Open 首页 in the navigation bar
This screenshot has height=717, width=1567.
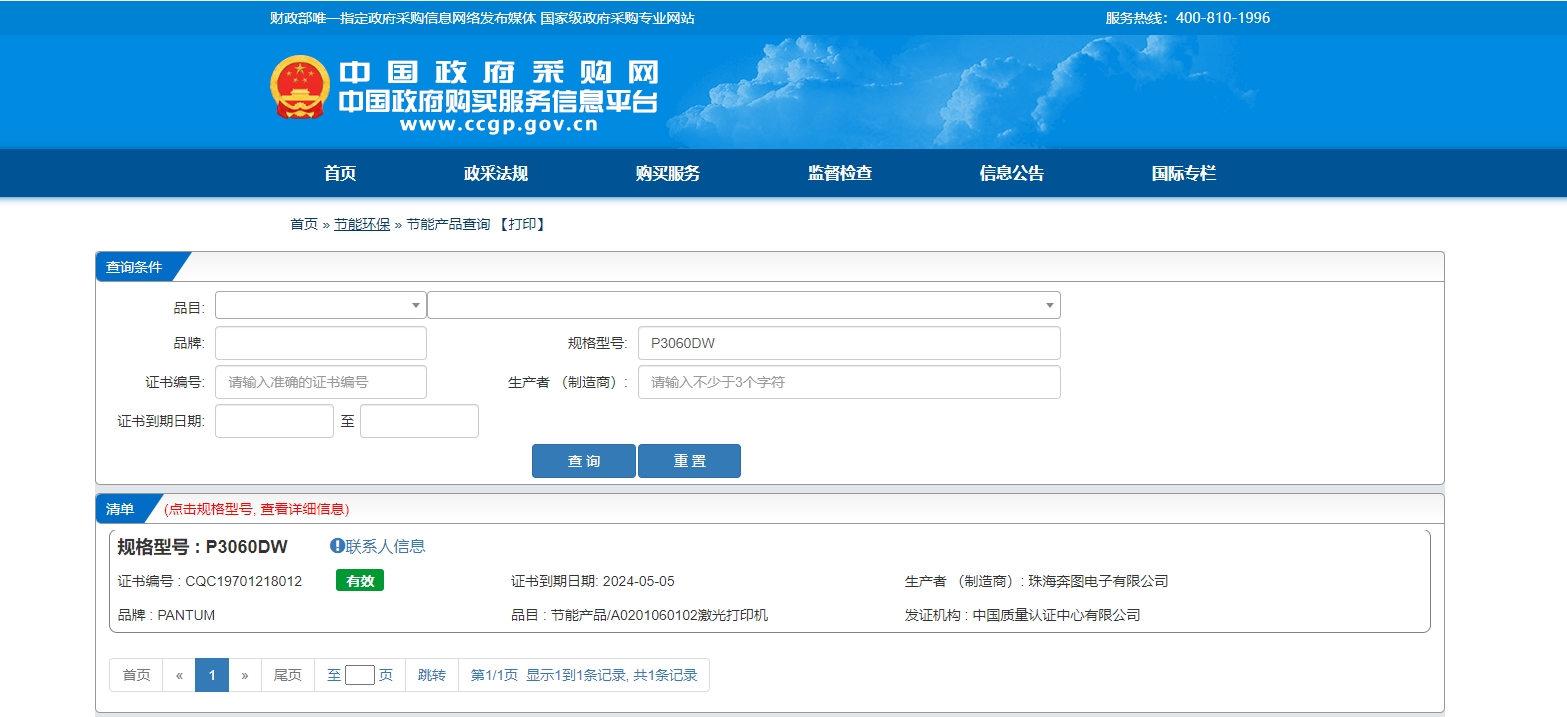340,173
